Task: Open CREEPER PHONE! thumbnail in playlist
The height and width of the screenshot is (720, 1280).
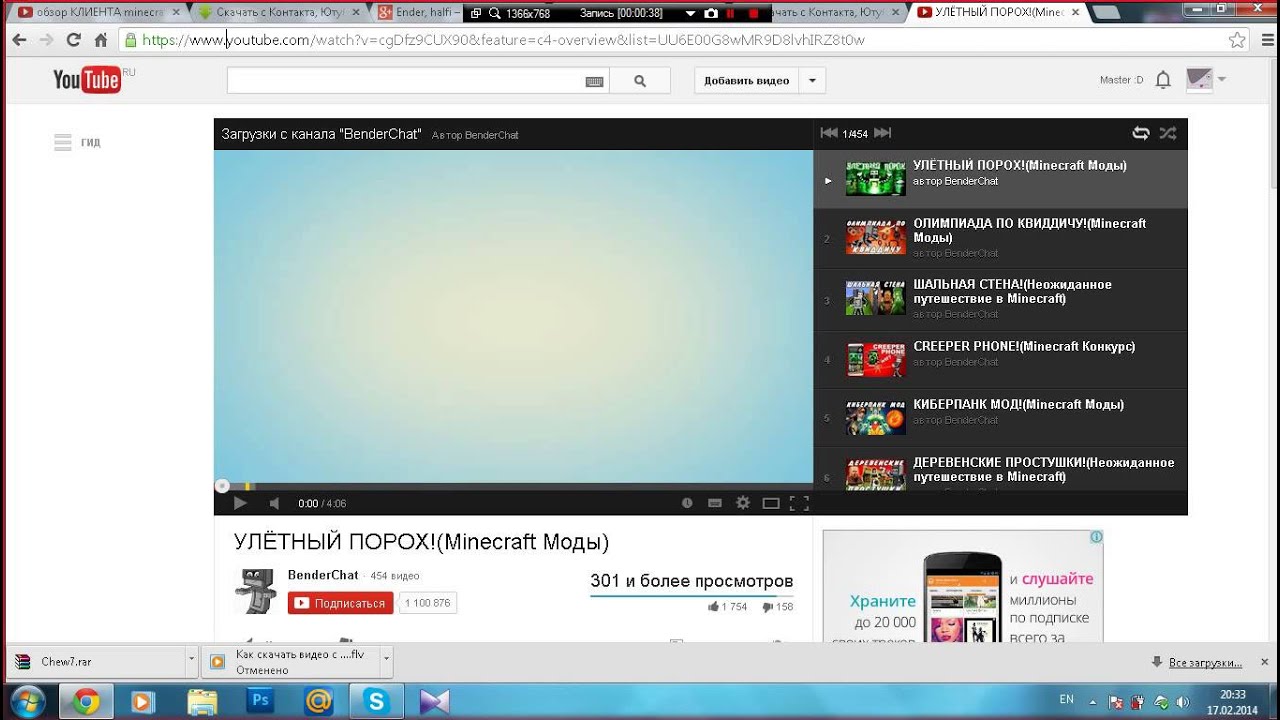Action: [875, 360]
